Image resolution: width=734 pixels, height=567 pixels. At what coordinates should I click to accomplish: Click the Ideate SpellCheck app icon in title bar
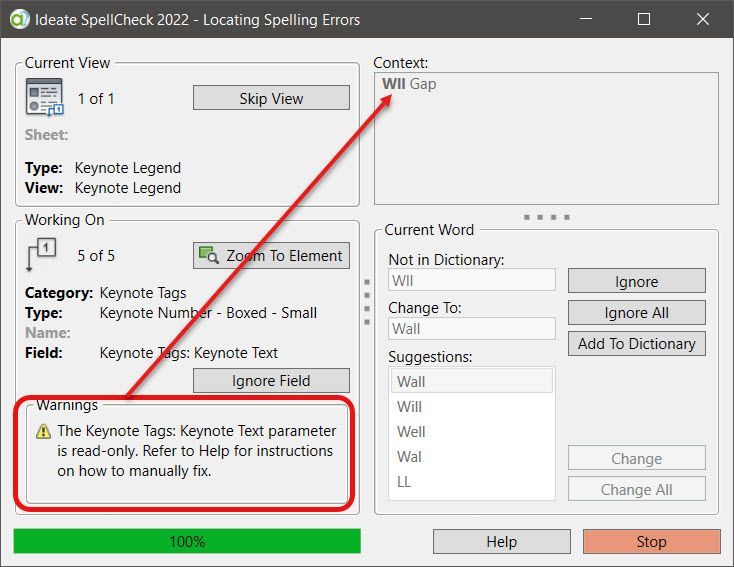click(x=19, y=19)
